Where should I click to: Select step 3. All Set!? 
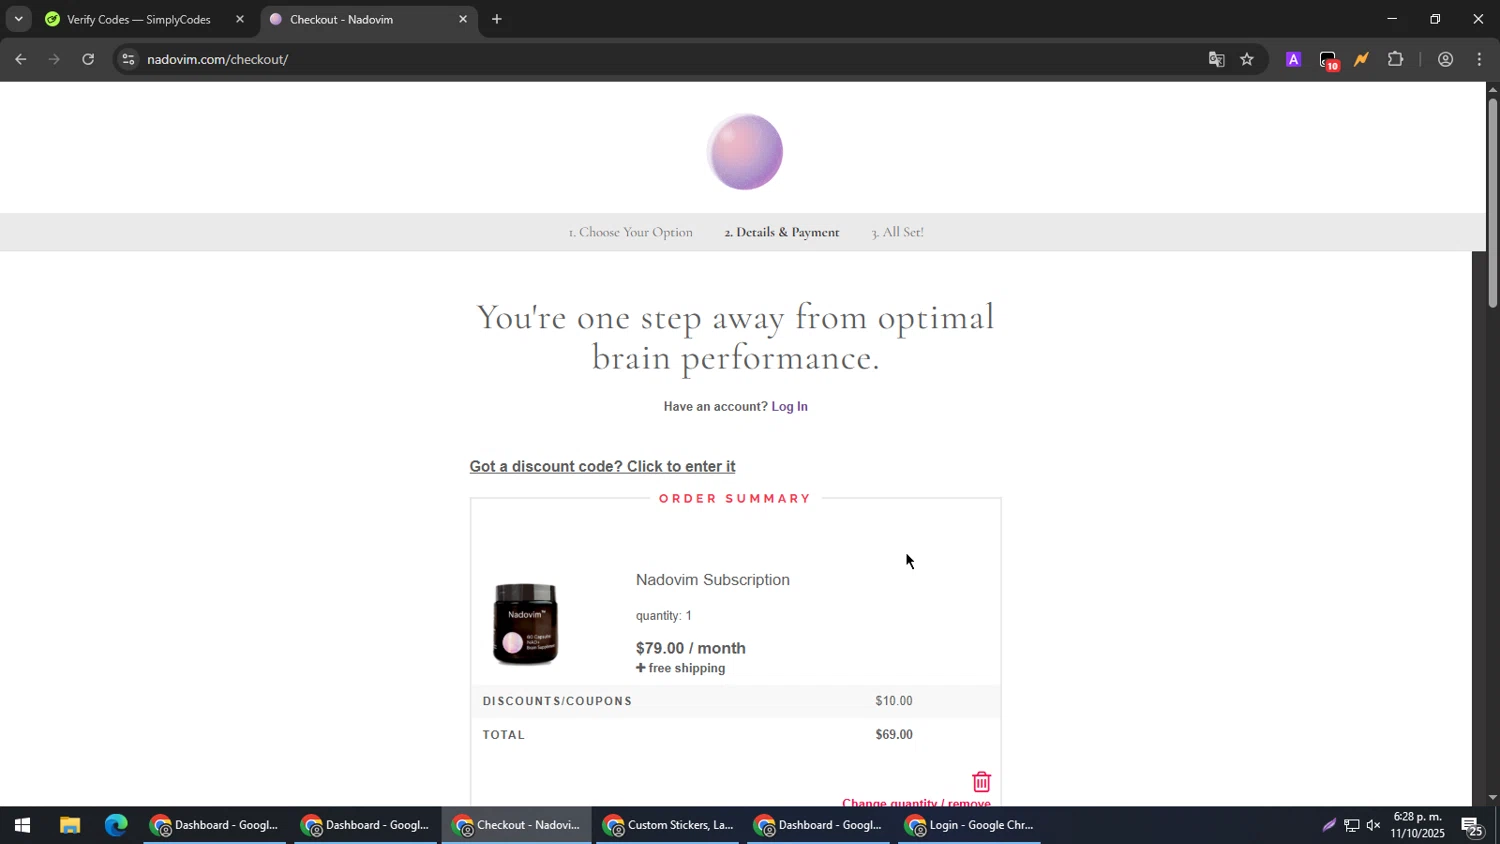click(897, 232)
